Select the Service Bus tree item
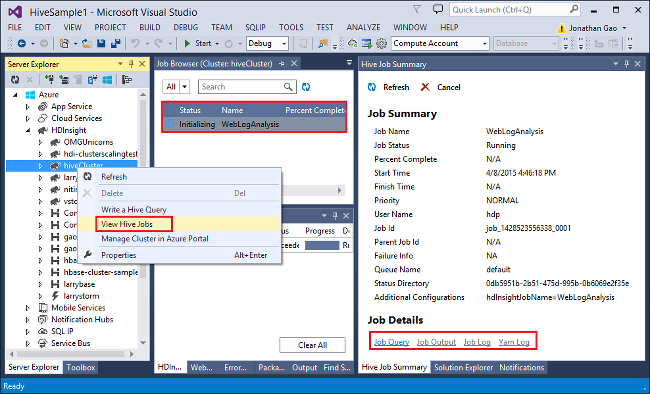 70,343
